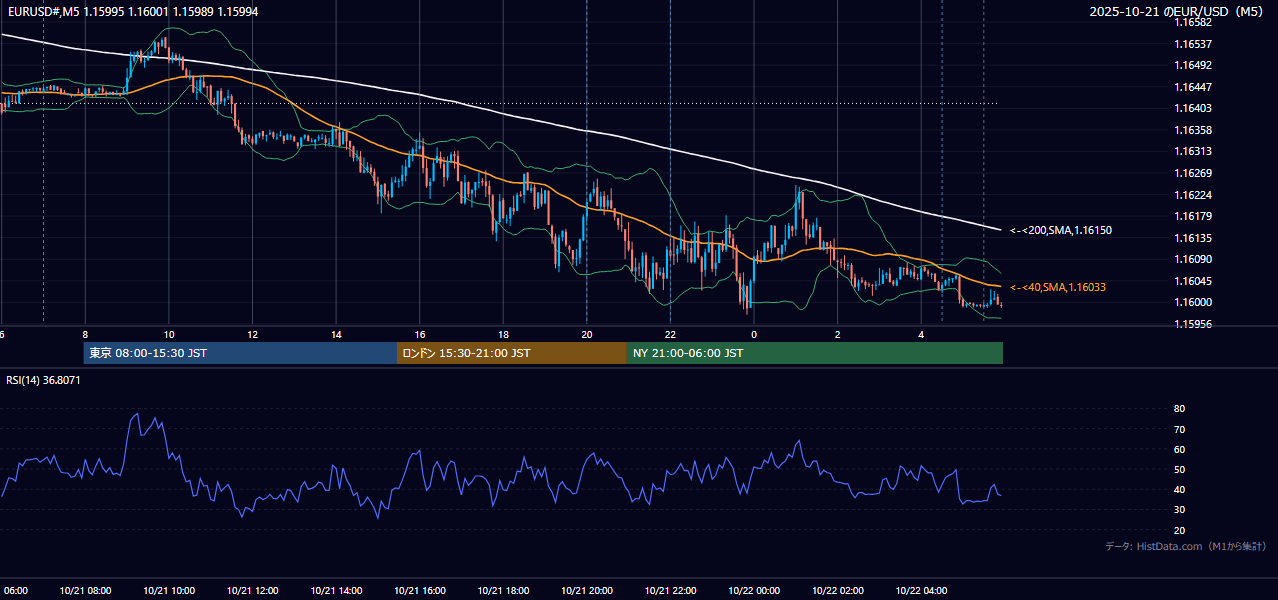
Task: Click hour tick 2 on chart axis
Action: [x=838, y=334]
